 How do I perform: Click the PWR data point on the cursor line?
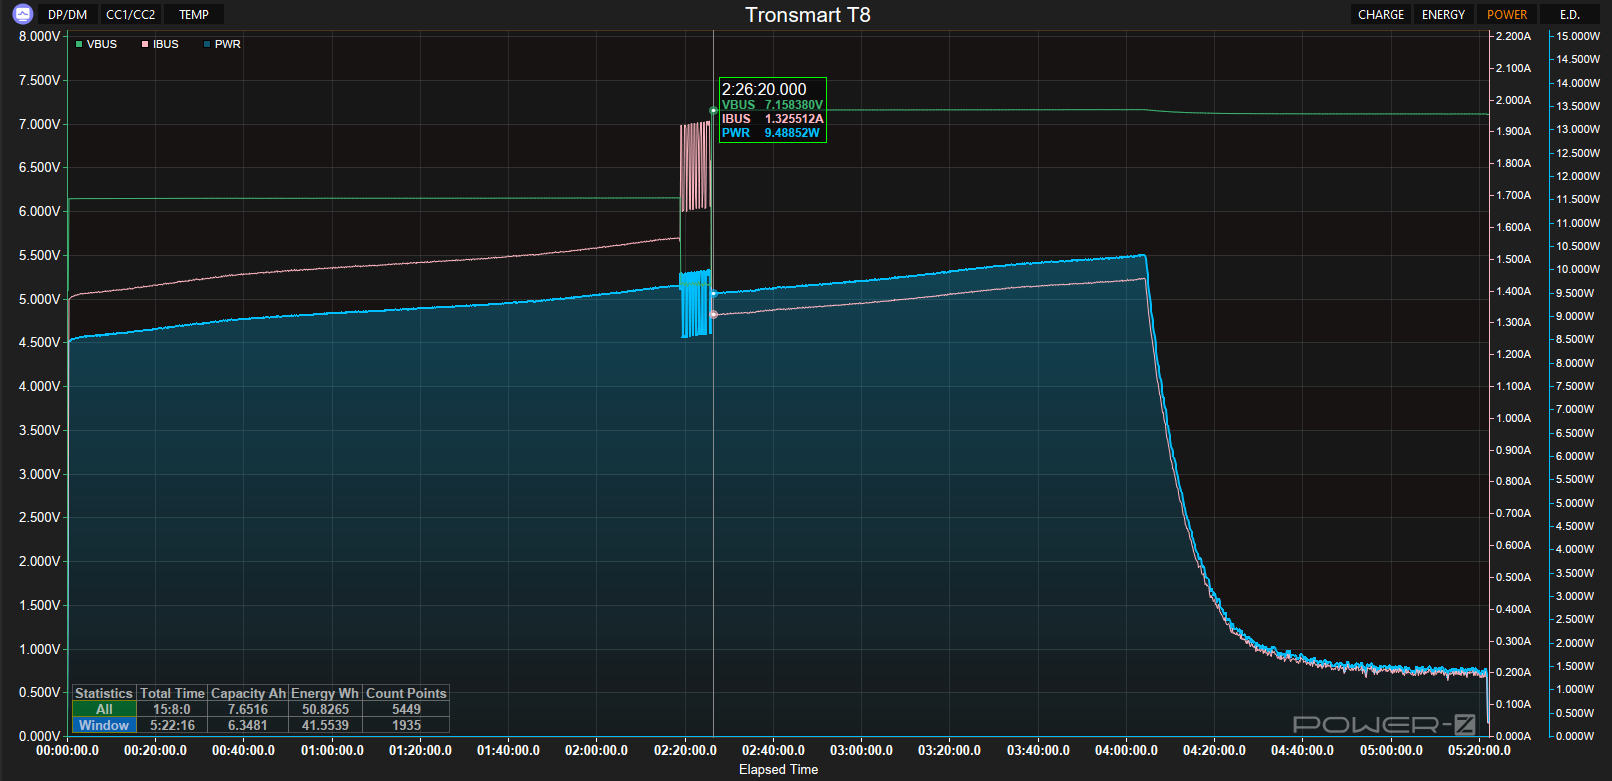tap(713, 294)
